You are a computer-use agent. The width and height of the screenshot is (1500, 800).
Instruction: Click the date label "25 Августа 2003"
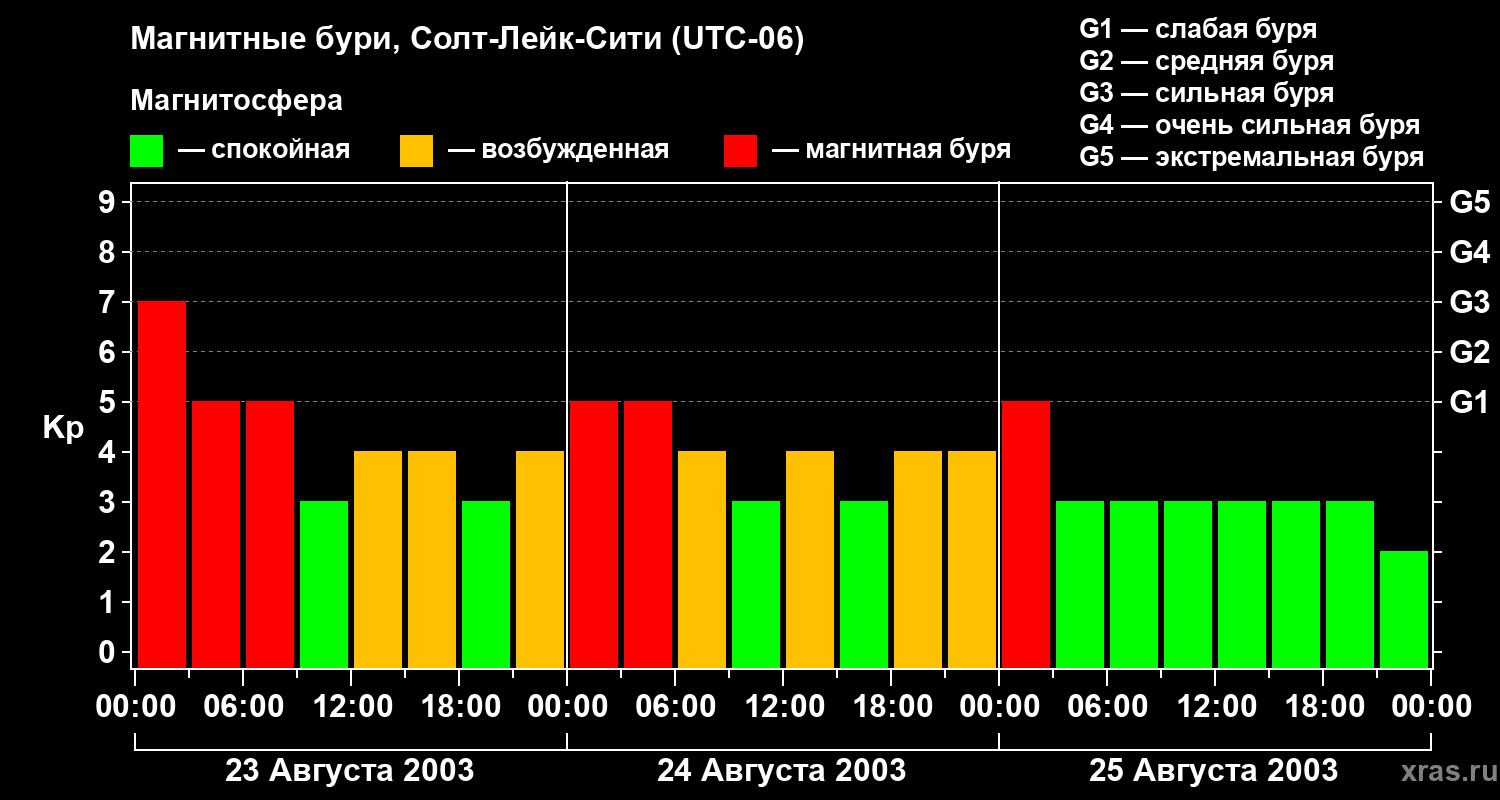(1214, 771)
